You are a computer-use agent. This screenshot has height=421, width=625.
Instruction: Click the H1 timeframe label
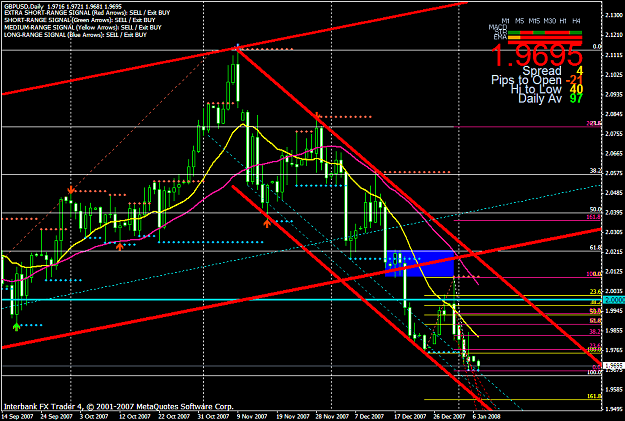(x=563, y=21)
